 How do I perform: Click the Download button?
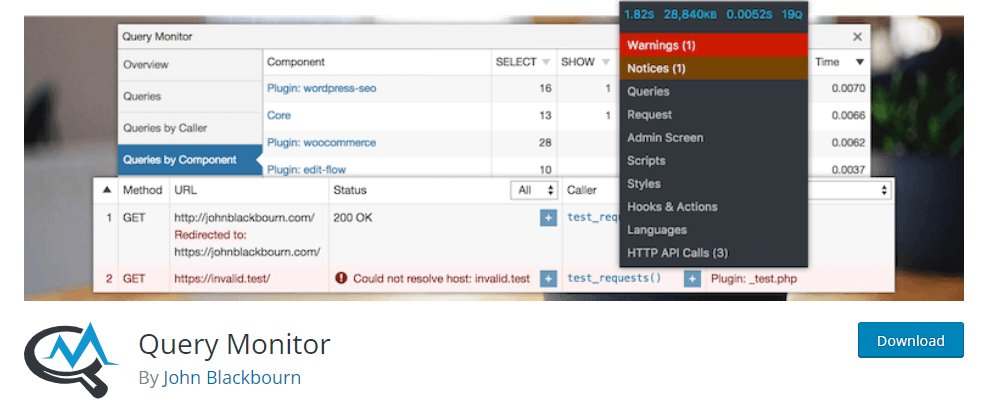tap(910, 341)
